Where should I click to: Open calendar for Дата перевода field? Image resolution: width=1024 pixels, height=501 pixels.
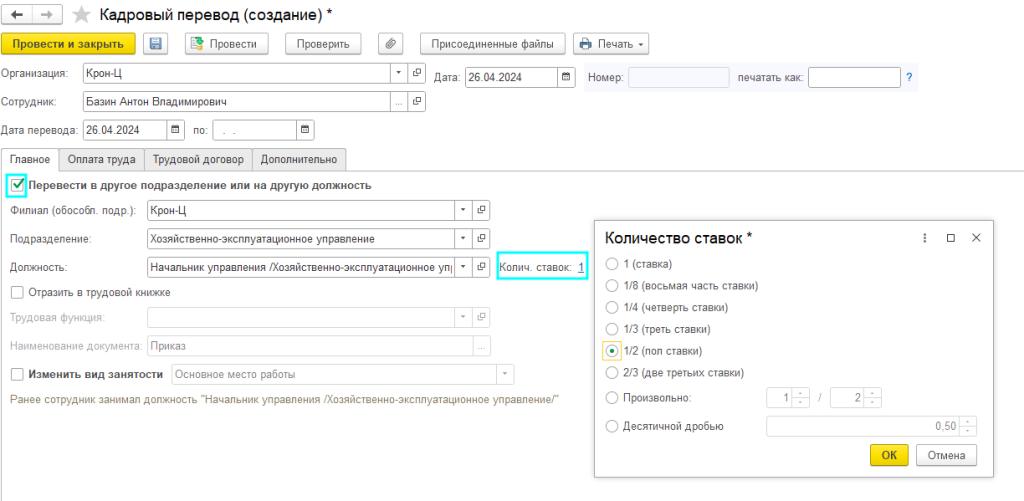pos(177,130)
